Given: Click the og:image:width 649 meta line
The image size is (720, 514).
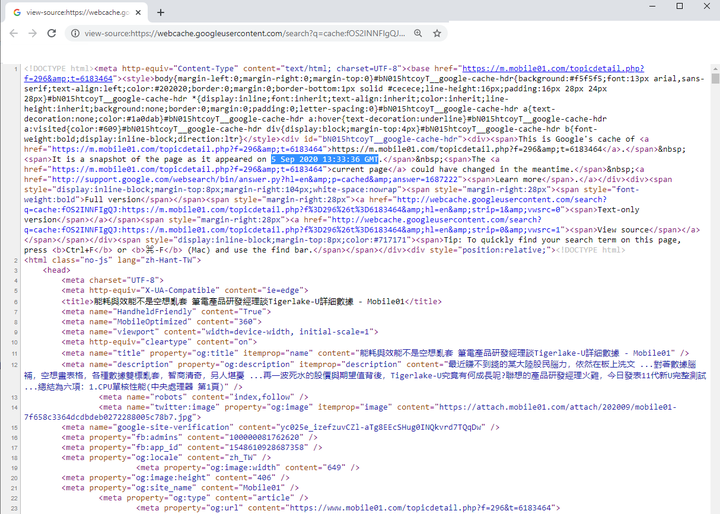Looking at the screenshot, I should point(248,468).
